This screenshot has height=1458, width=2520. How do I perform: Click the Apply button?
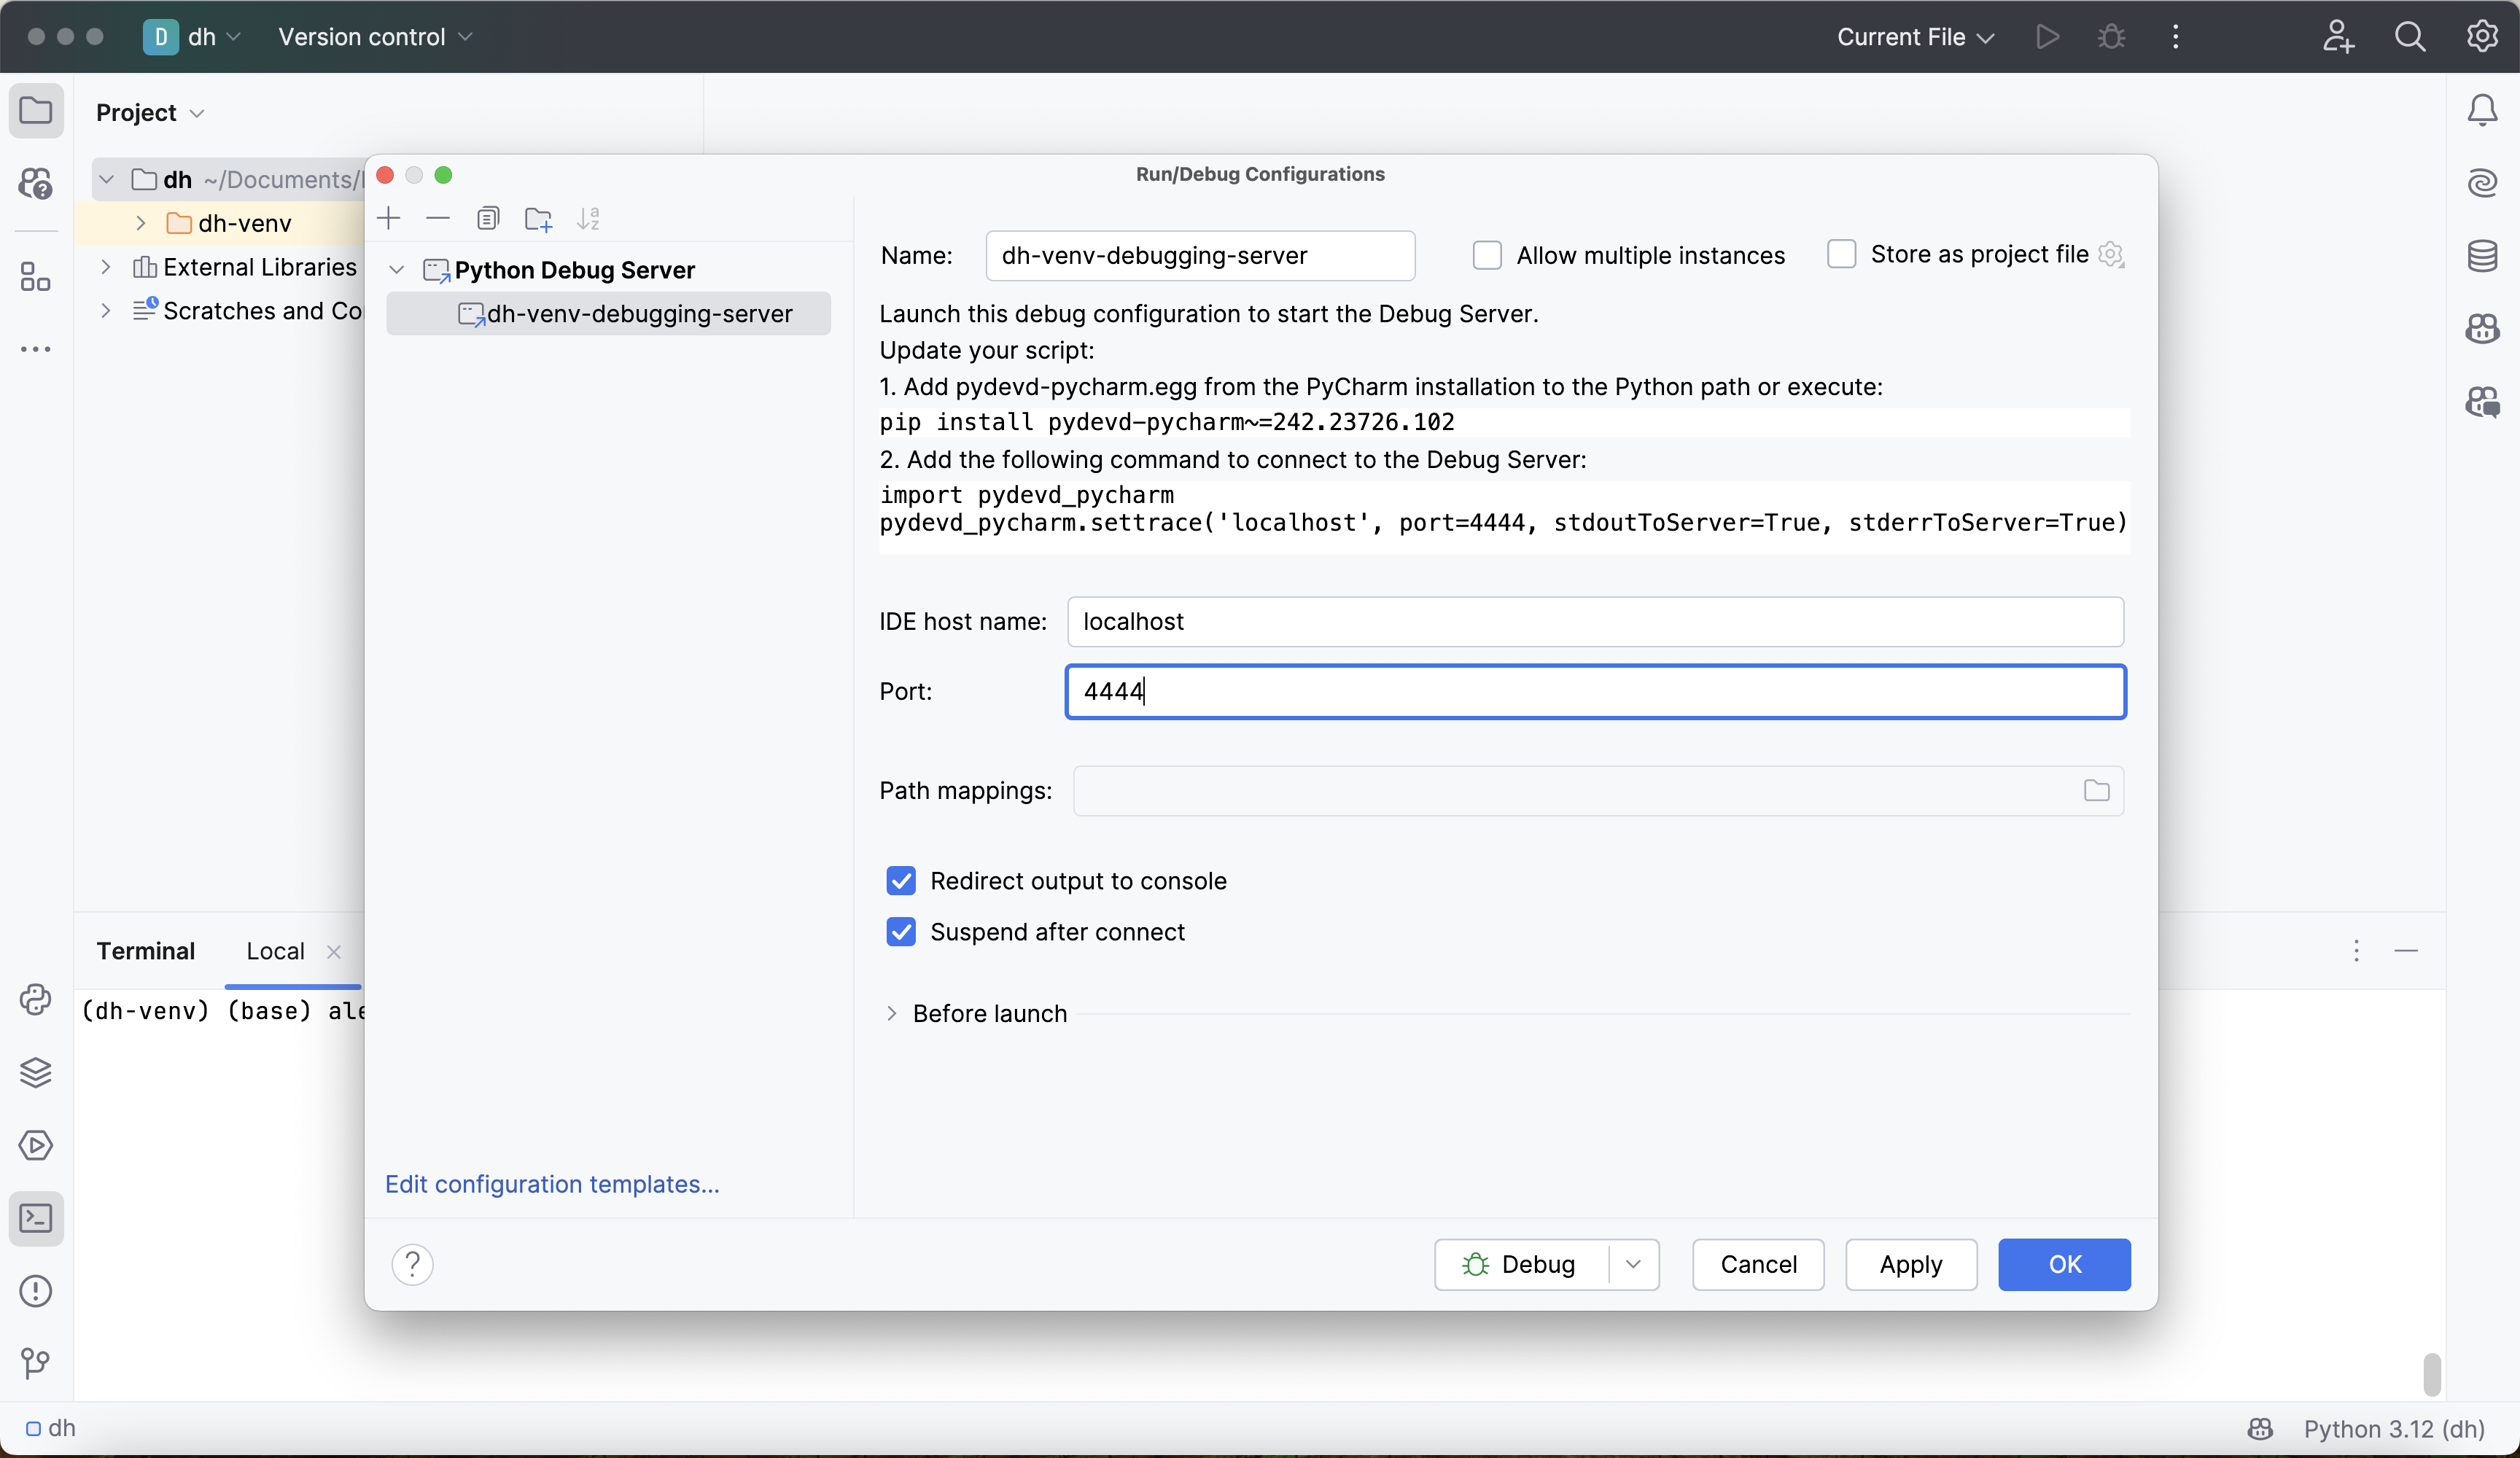[x=1910, y=1264]
